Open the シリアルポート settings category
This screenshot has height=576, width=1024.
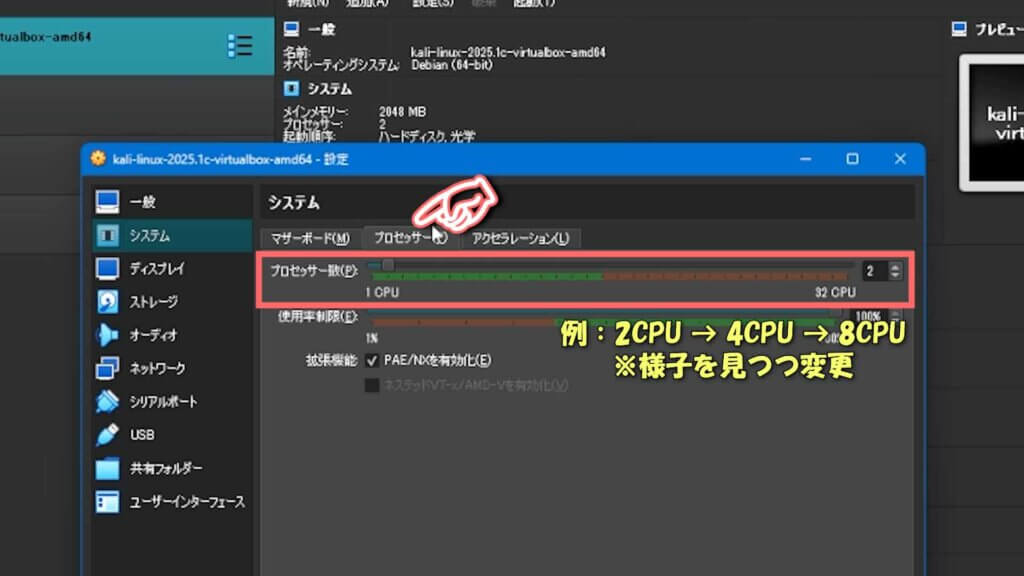pyautogui.click(x=172, y=402)
